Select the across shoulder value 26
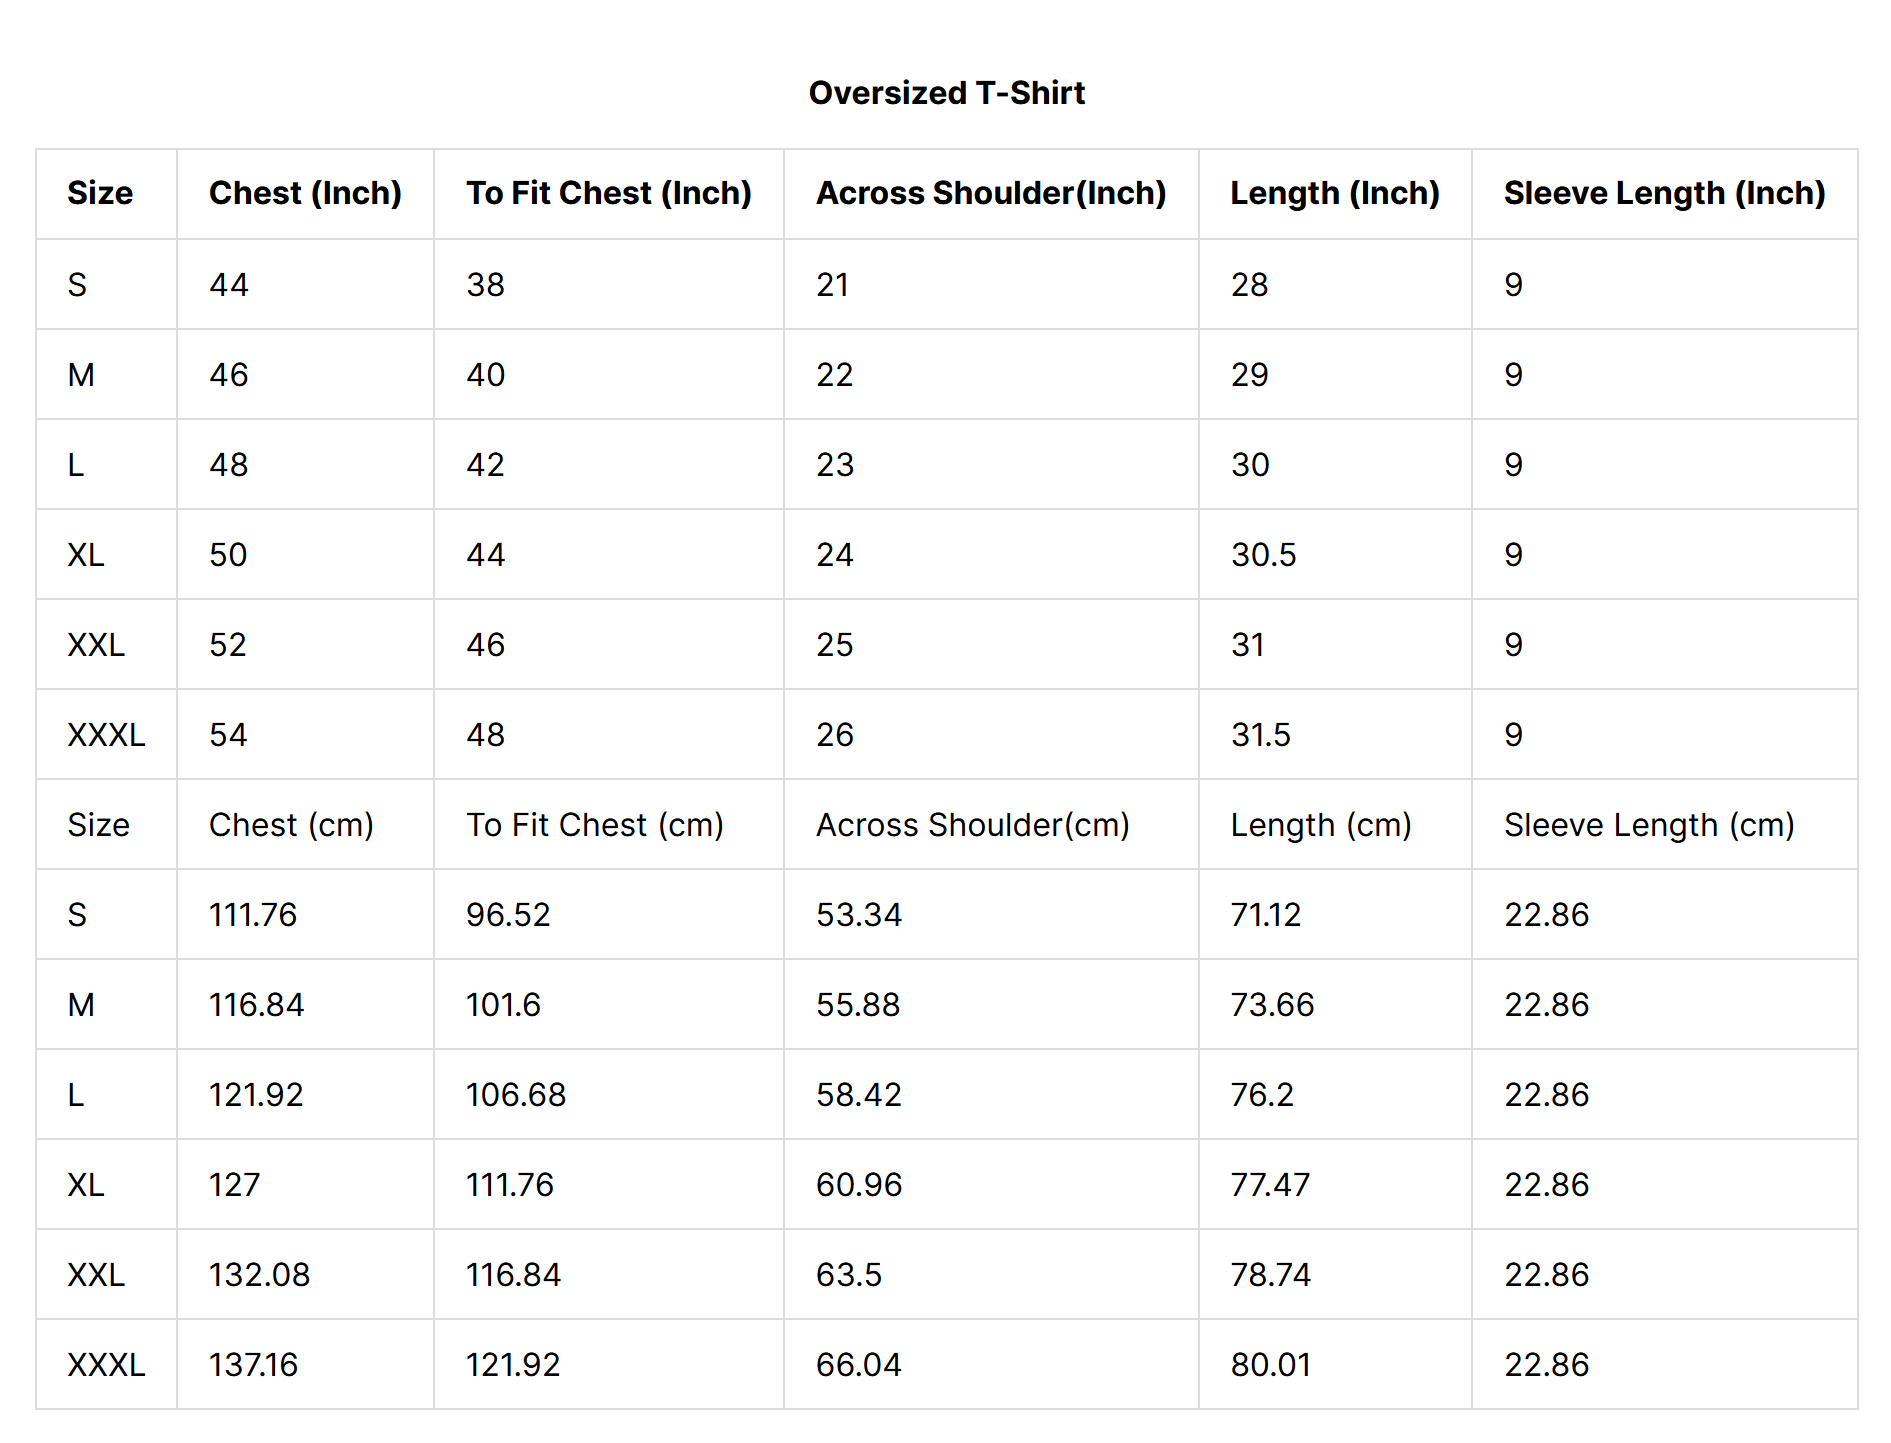The image size is (1891, 1443). point(834,735)
